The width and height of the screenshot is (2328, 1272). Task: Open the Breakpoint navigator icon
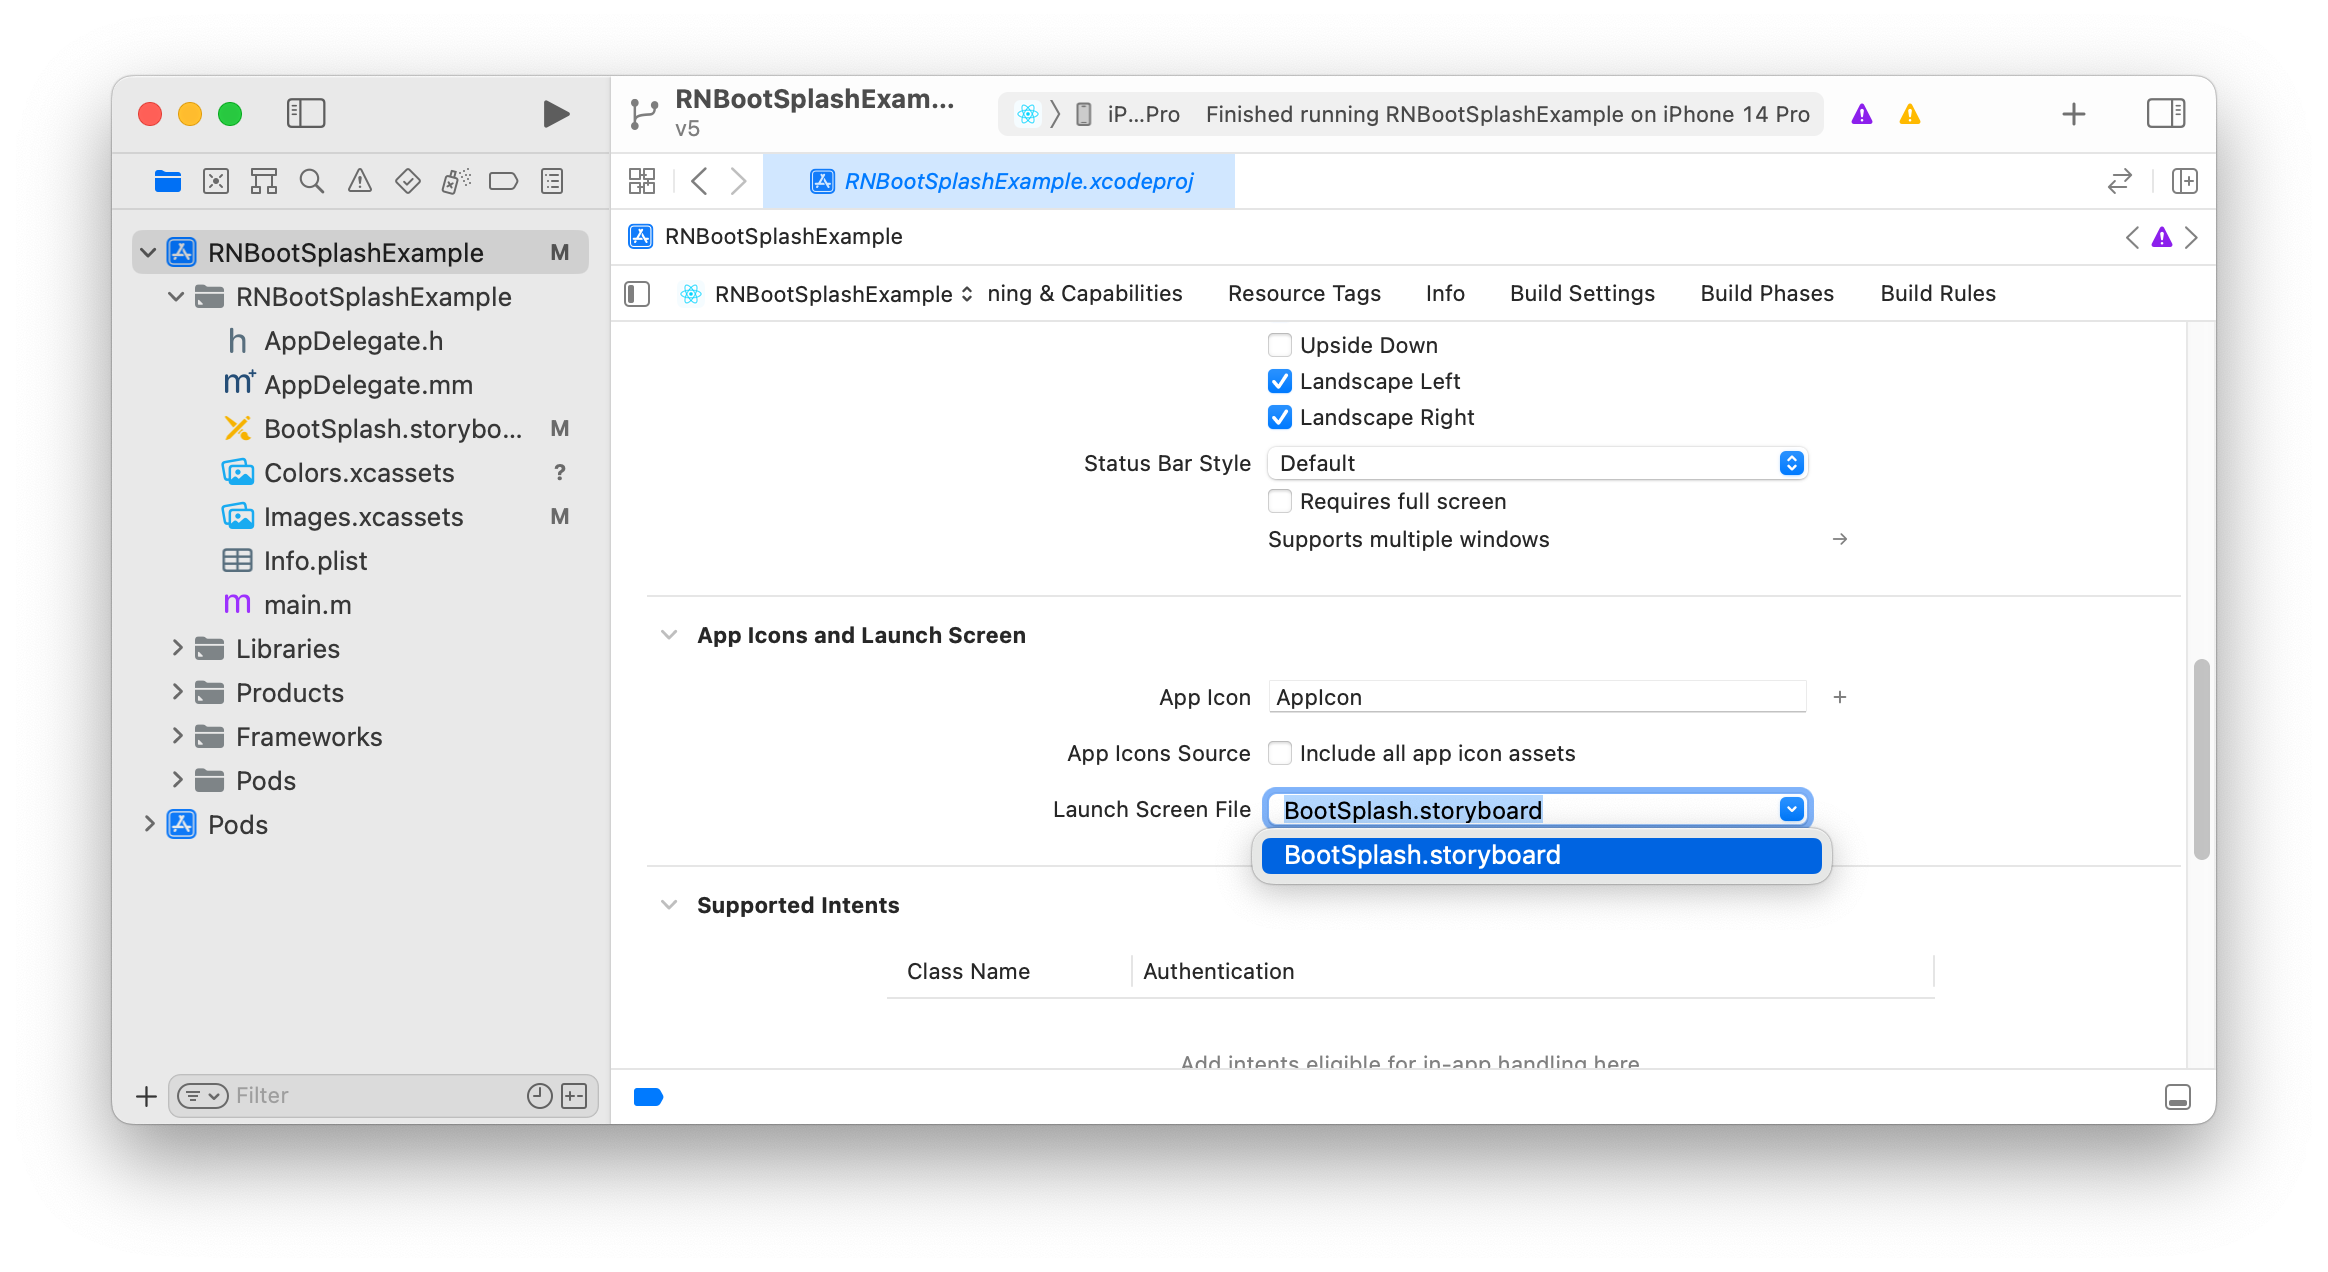click(x=503, y=181)
